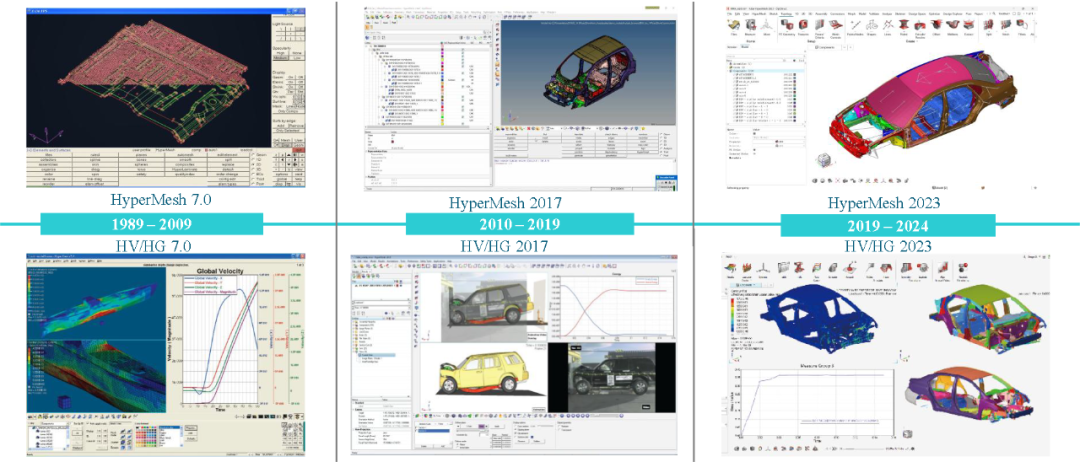Open the Files tool in HyperMesh 2023 ribbon
The image size is (1080, 462).
pyautogui.click(x=734, y=28)
